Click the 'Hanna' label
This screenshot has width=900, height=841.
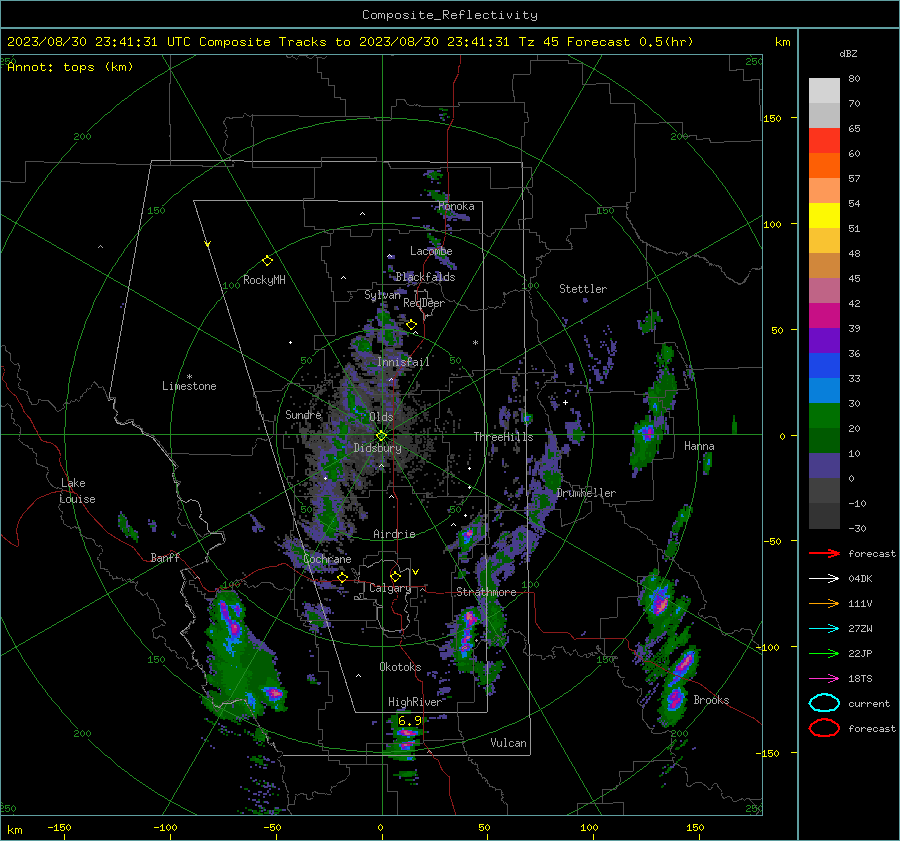coord(699,446)
